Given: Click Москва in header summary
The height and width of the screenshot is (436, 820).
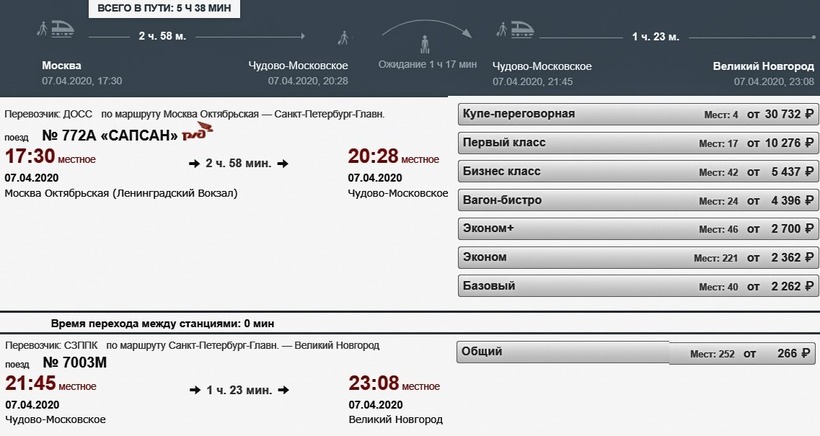Looking at the screenshot, I should (x=62, y=65).
